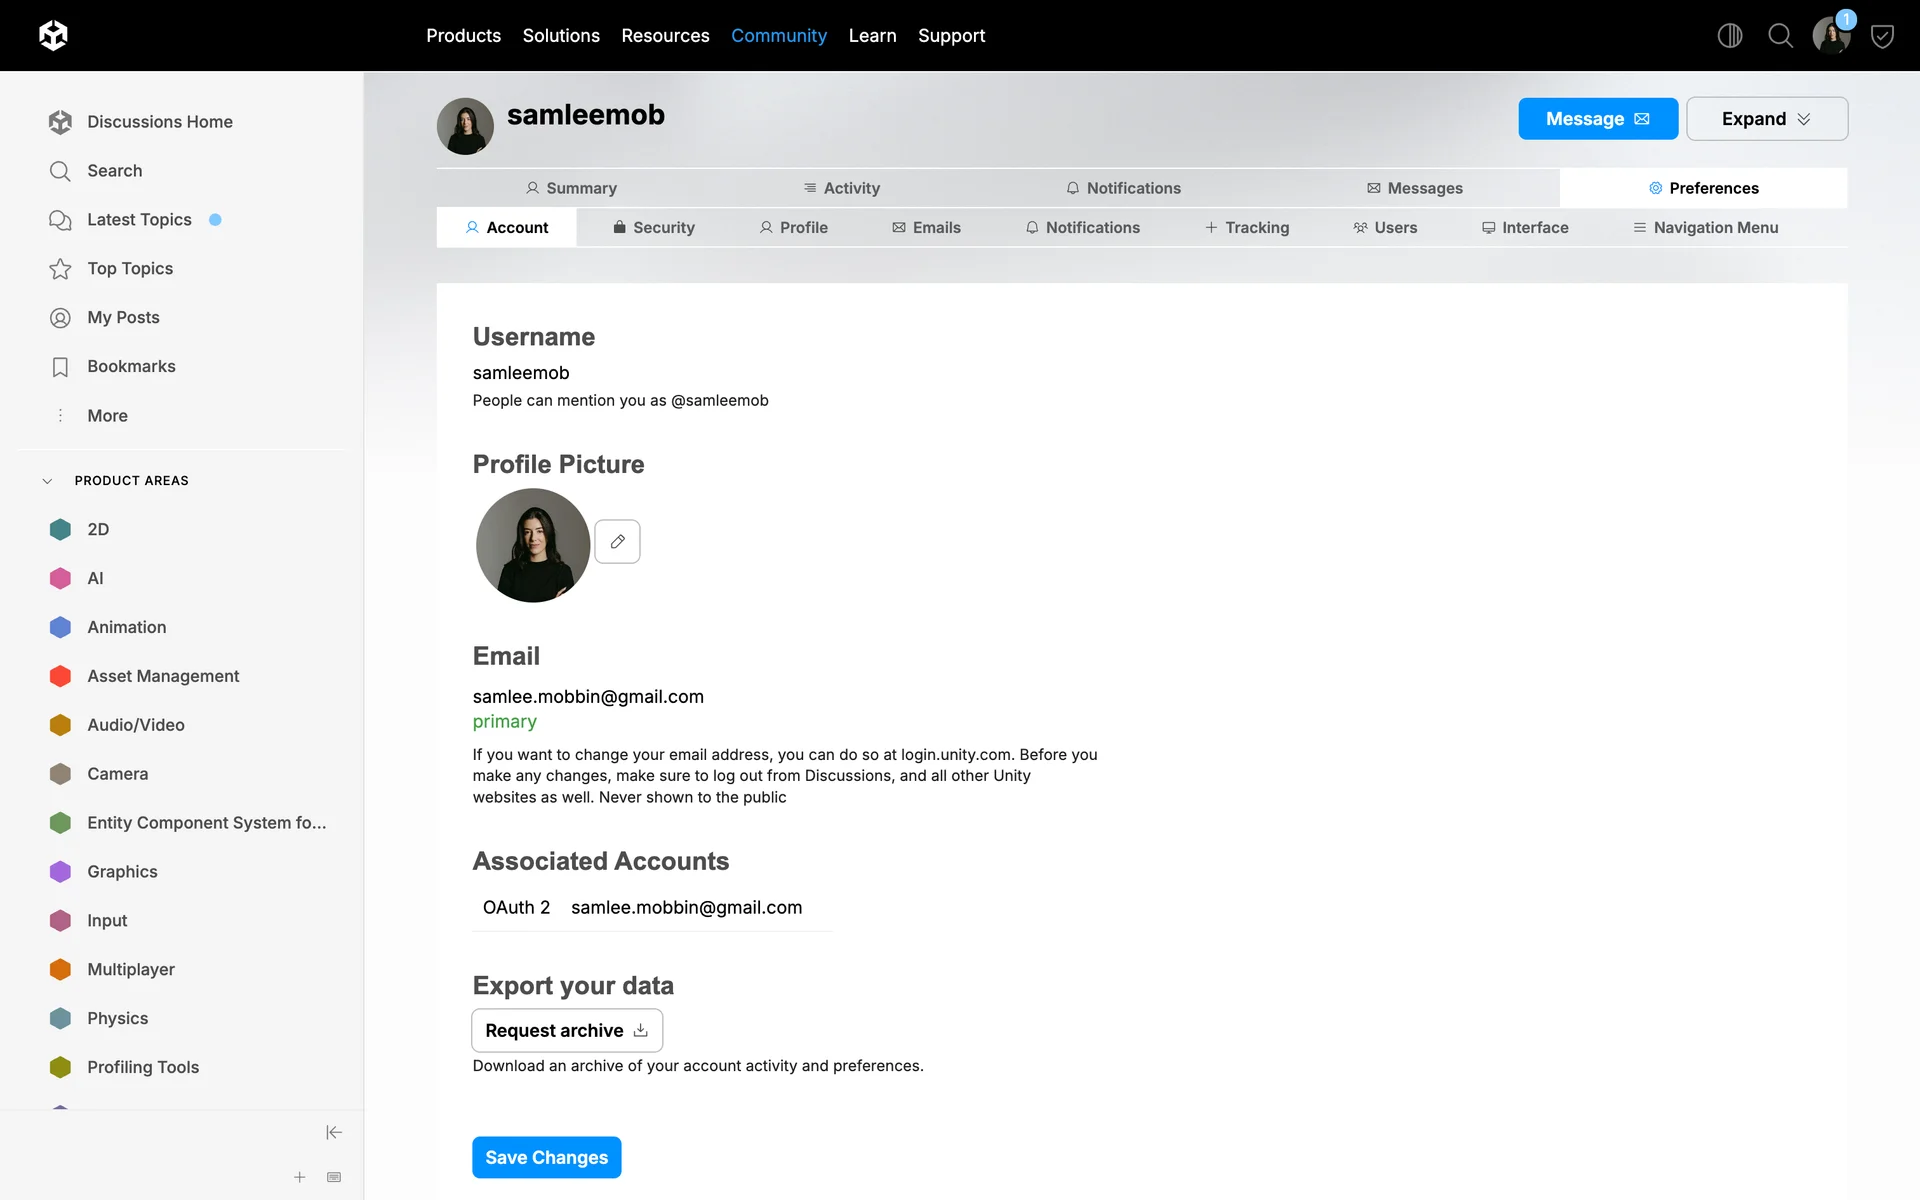Click the Unity logo in header
The height and width of the screenshot is (1200, 1920).
pos(53,36)
